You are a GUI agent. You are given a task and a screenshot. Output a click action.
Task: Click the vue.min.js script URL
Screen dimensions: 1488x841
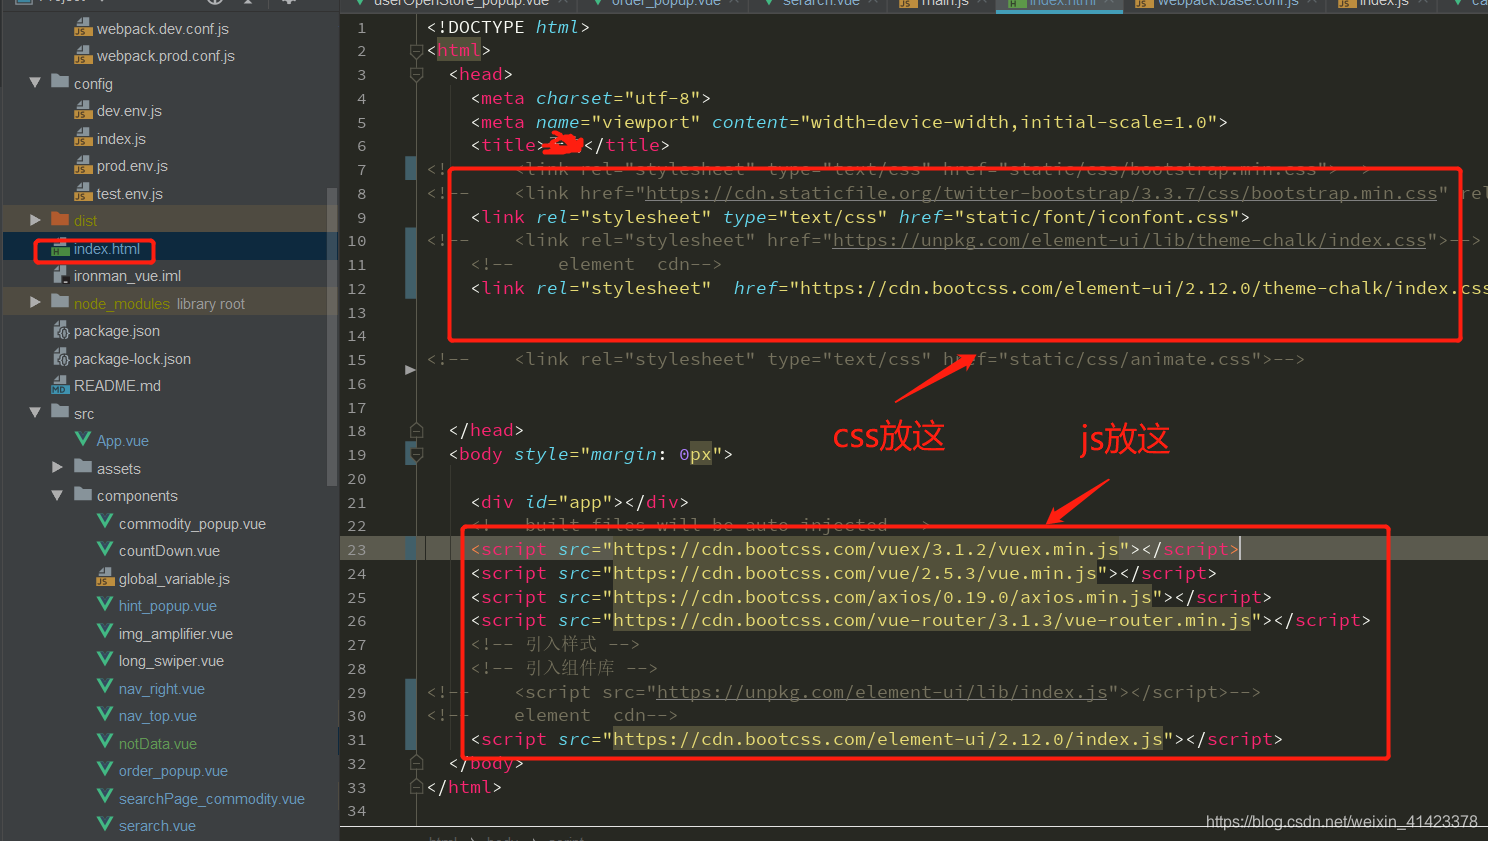[x=854, y=573]
